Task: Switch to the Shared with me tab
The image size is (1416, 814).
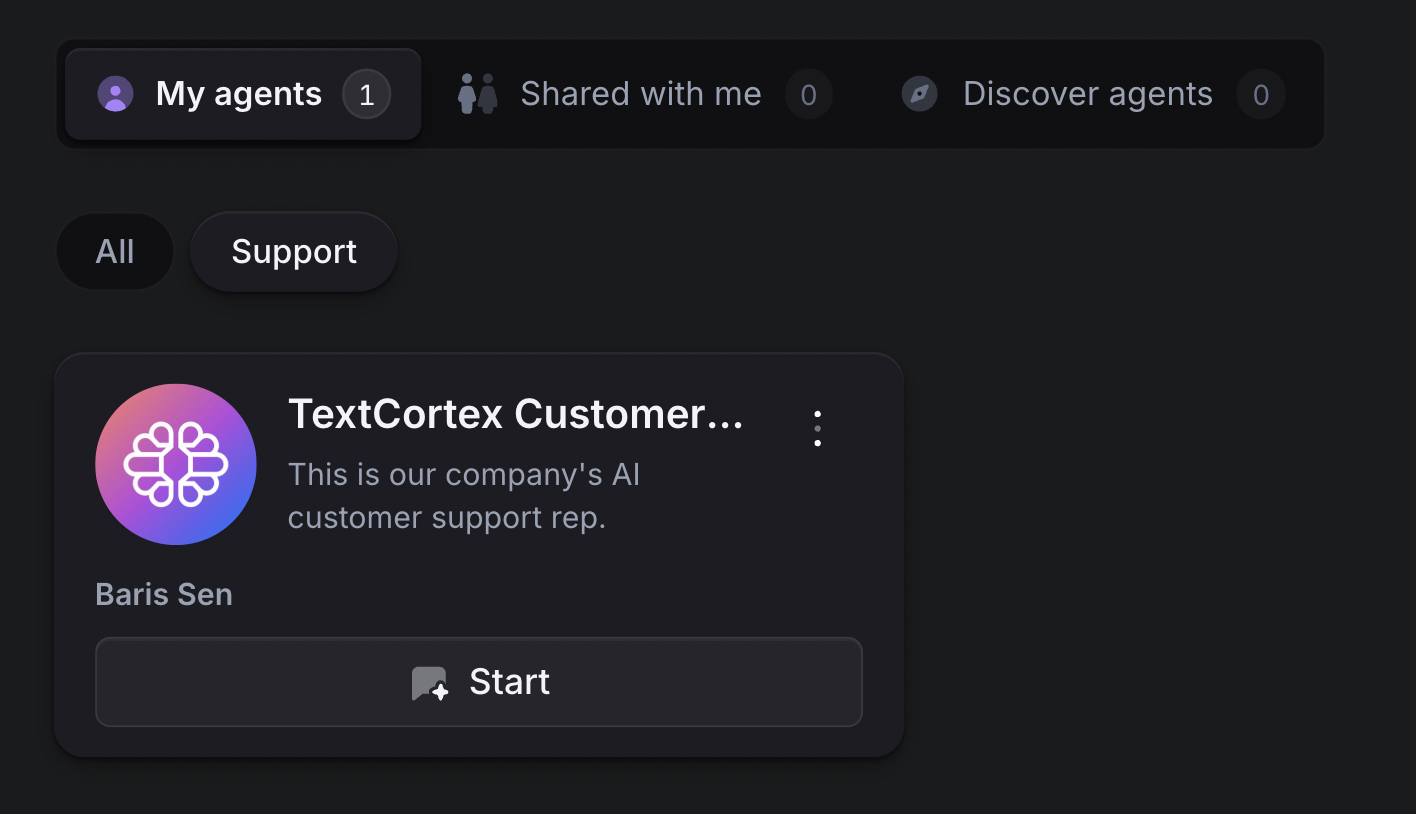Action: click(645, 94)
